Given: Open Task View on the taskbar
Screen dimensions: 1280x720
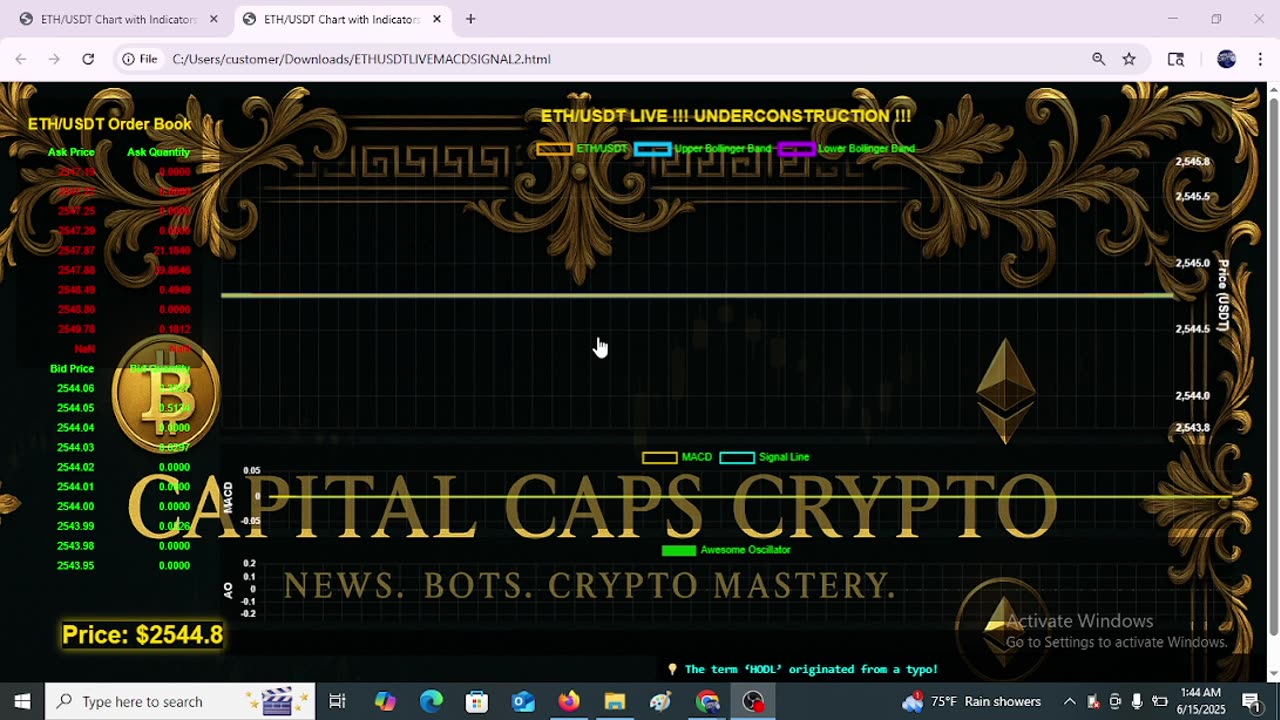Looking at the screenshot, I should [x=337, y=701].
